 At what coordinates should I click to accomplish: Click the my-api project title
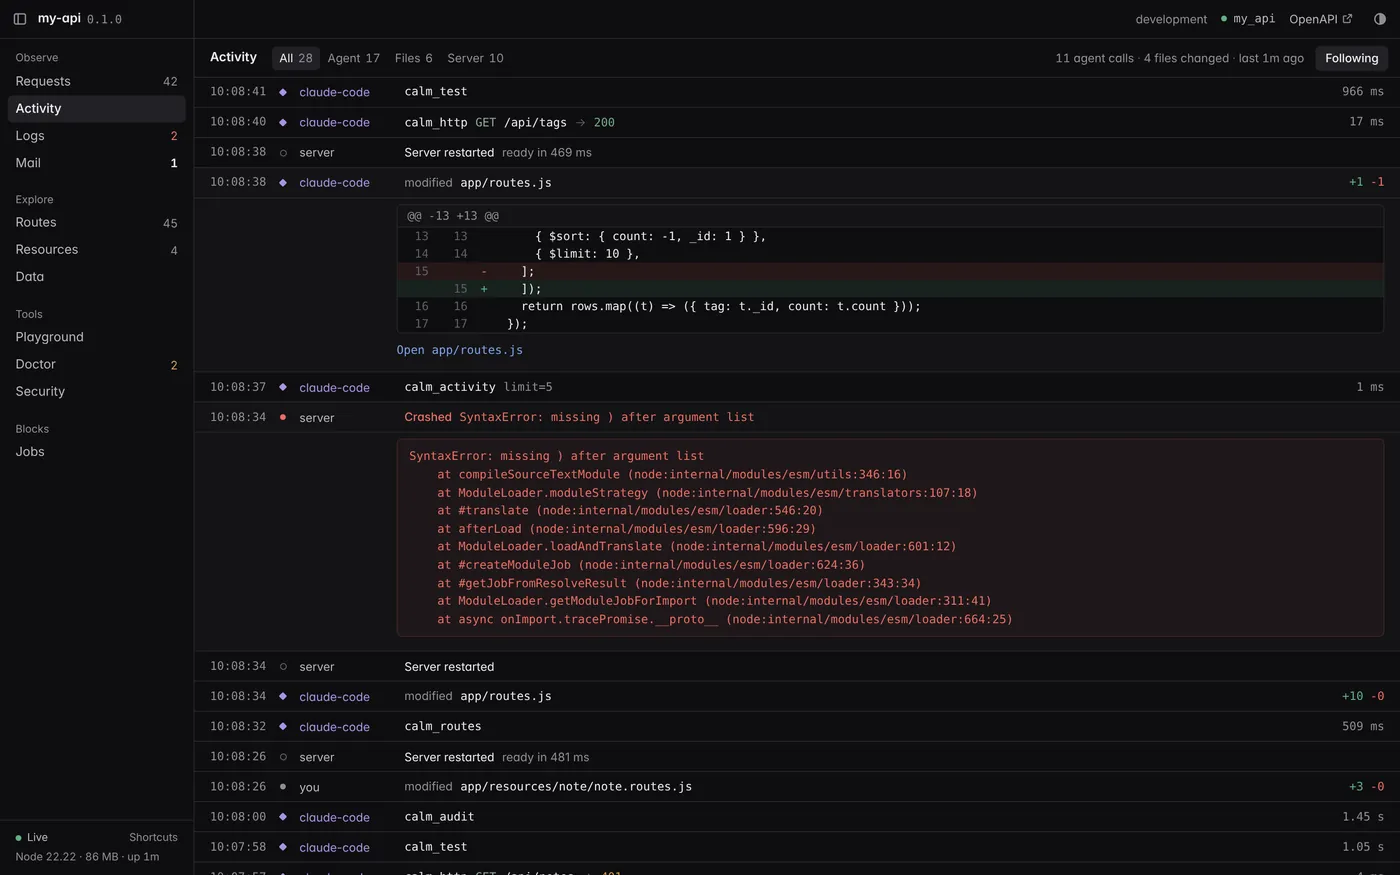click(59, 19)
